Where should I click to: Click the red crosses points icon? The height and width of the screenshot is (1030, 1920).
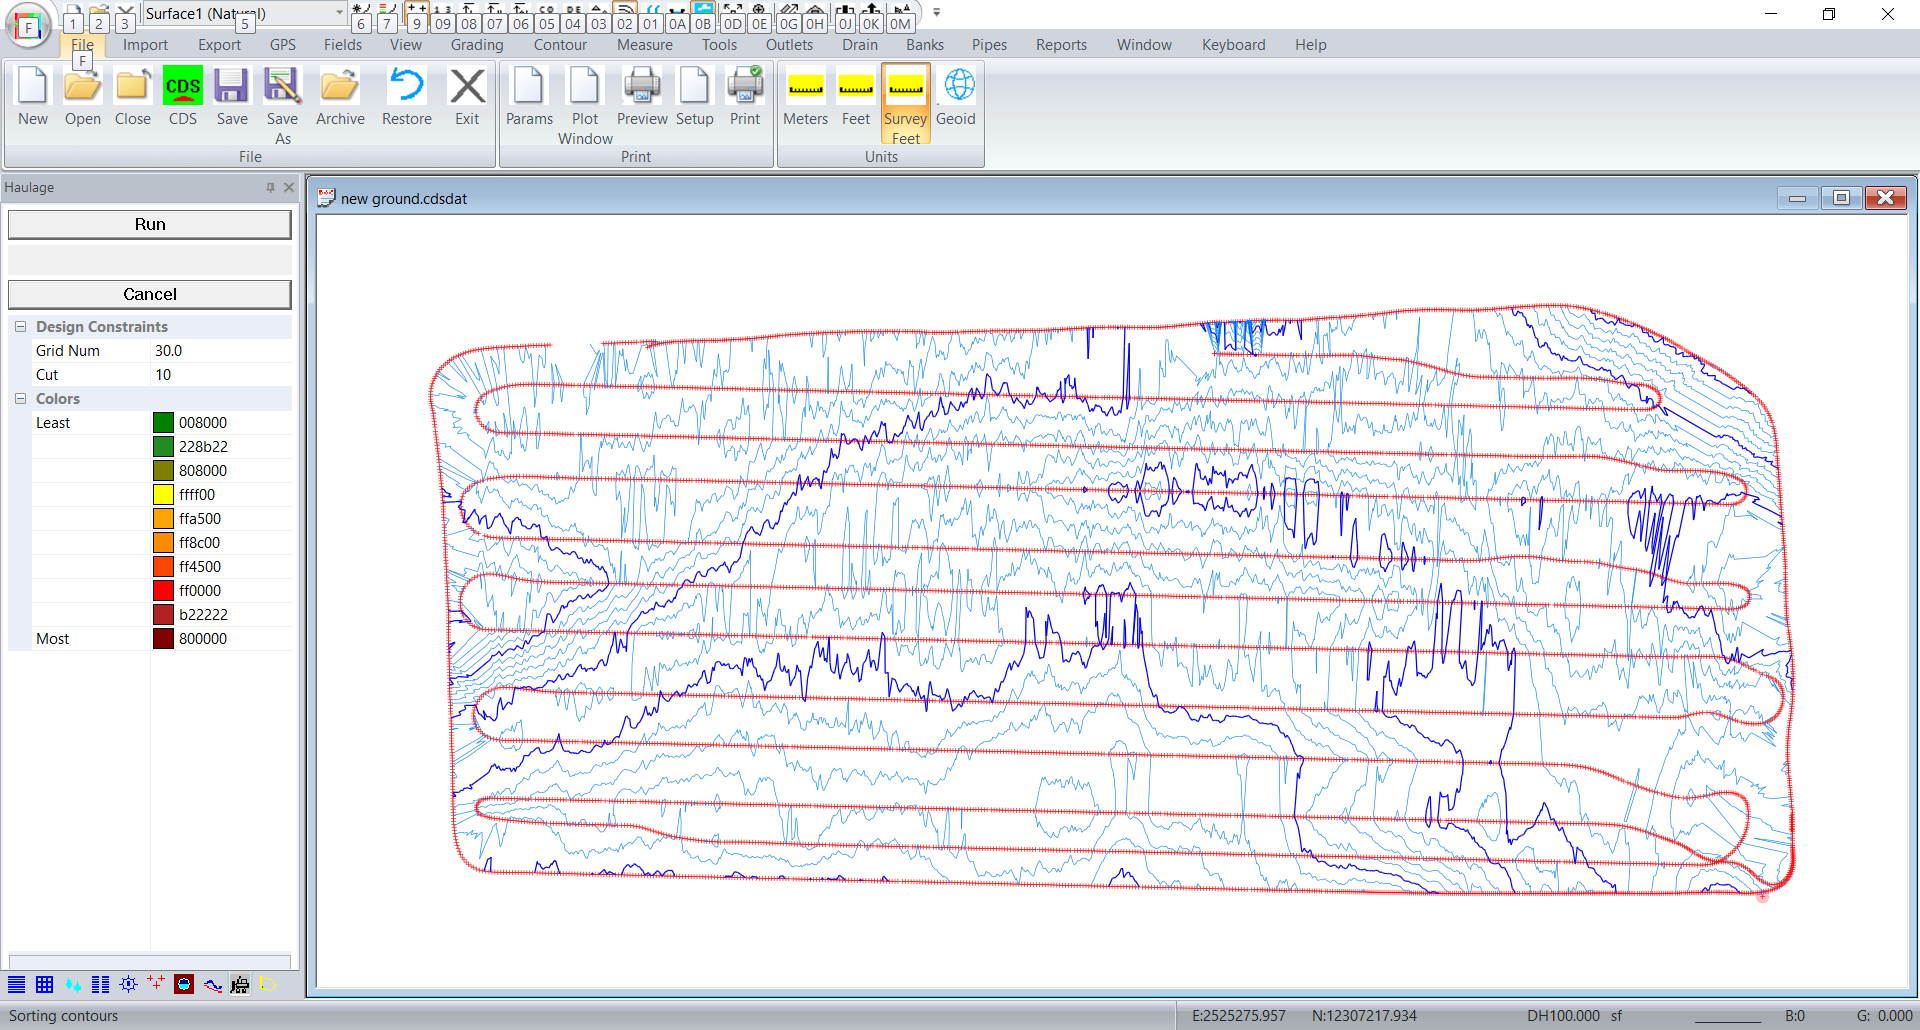coord(156,984)
